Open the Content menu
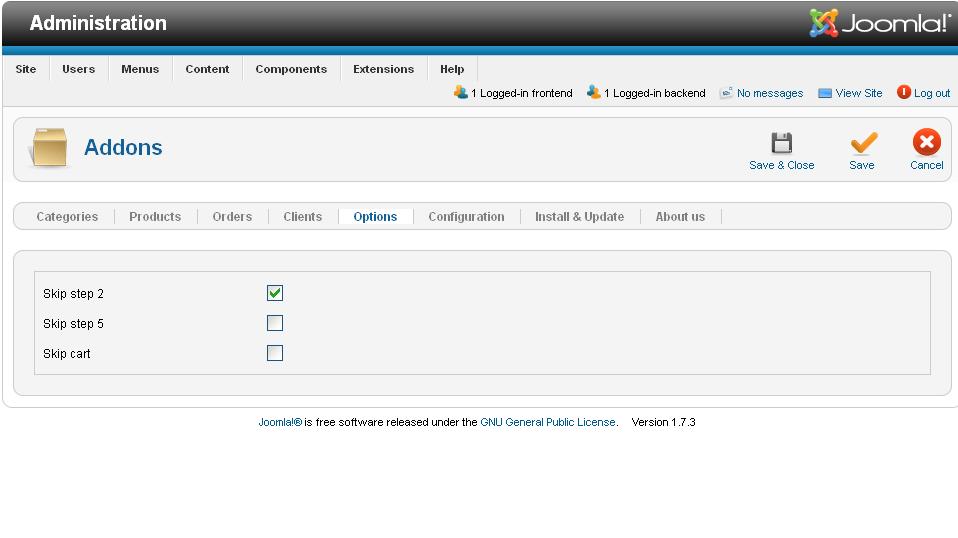Viewport: 958px width, 538px height. (x=207, y=69)
